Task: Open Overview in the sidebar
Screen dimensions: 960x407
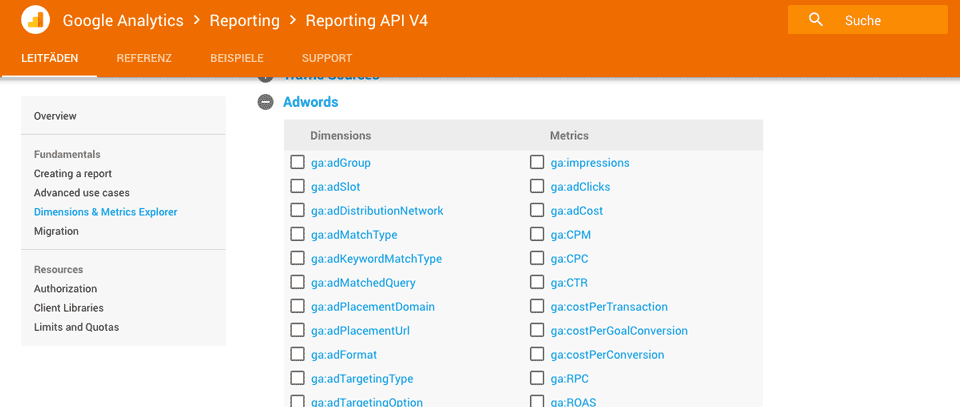Action: (x=55, y=116)
